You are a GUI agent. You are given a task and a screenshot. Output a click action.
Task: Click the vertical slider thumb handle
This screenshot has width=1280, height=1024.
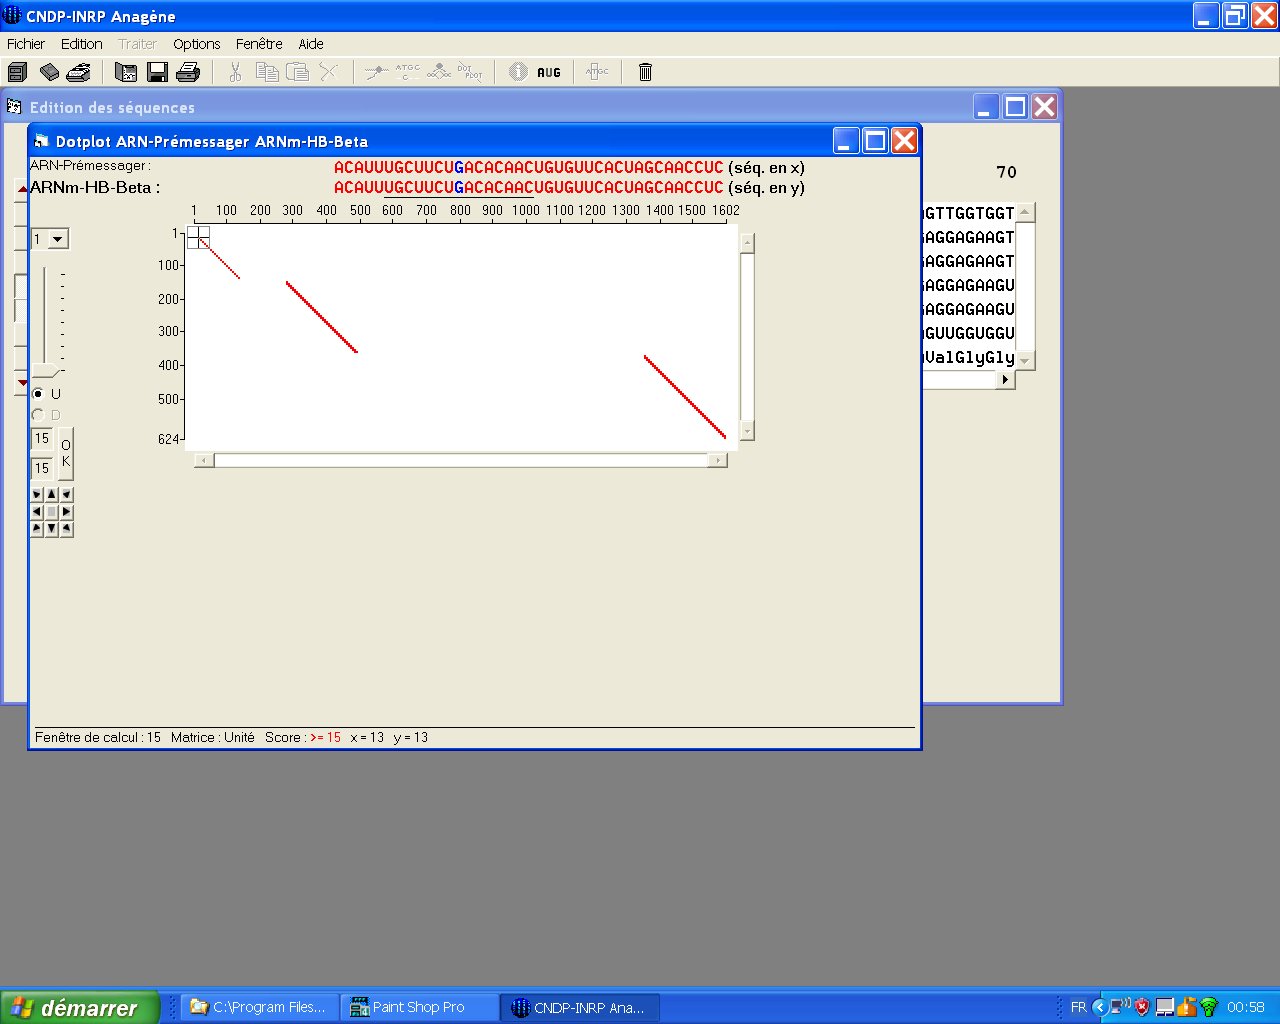pyautogui.click(x=45, y=371)
